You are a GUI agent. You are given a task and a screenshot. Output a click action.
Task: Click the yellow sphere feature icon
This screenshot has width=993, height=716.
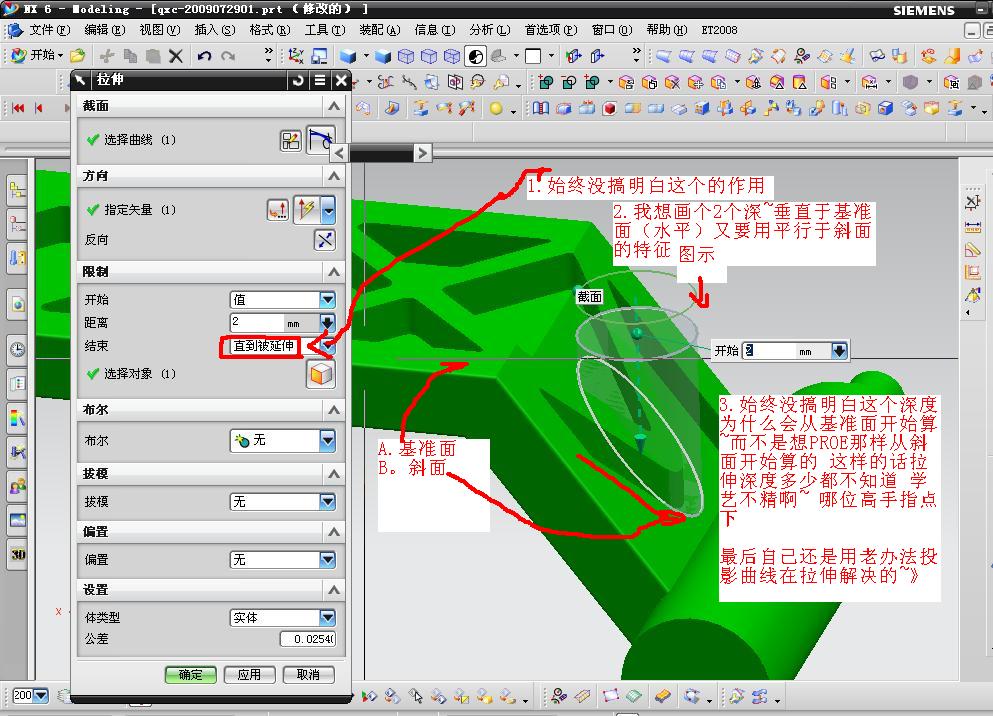point(496,108)
